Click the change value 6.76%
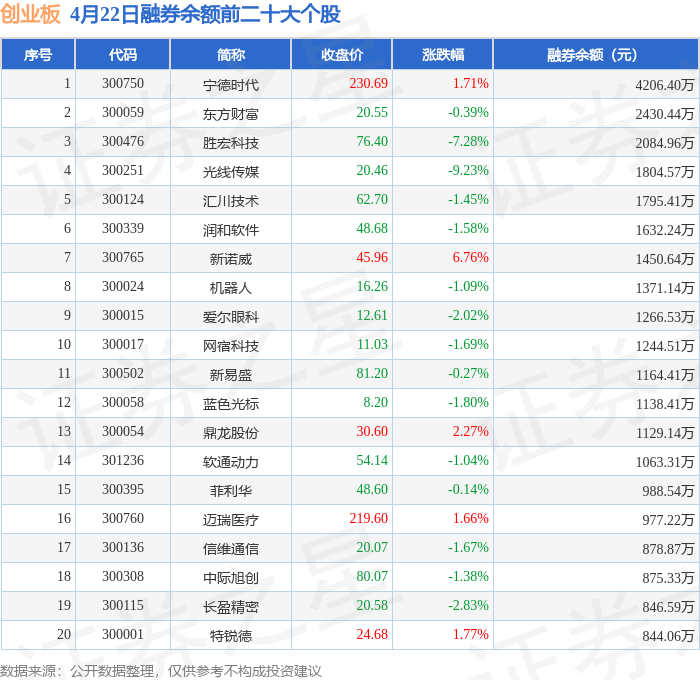Screen dimensions: 700x680 click(471, 257)
